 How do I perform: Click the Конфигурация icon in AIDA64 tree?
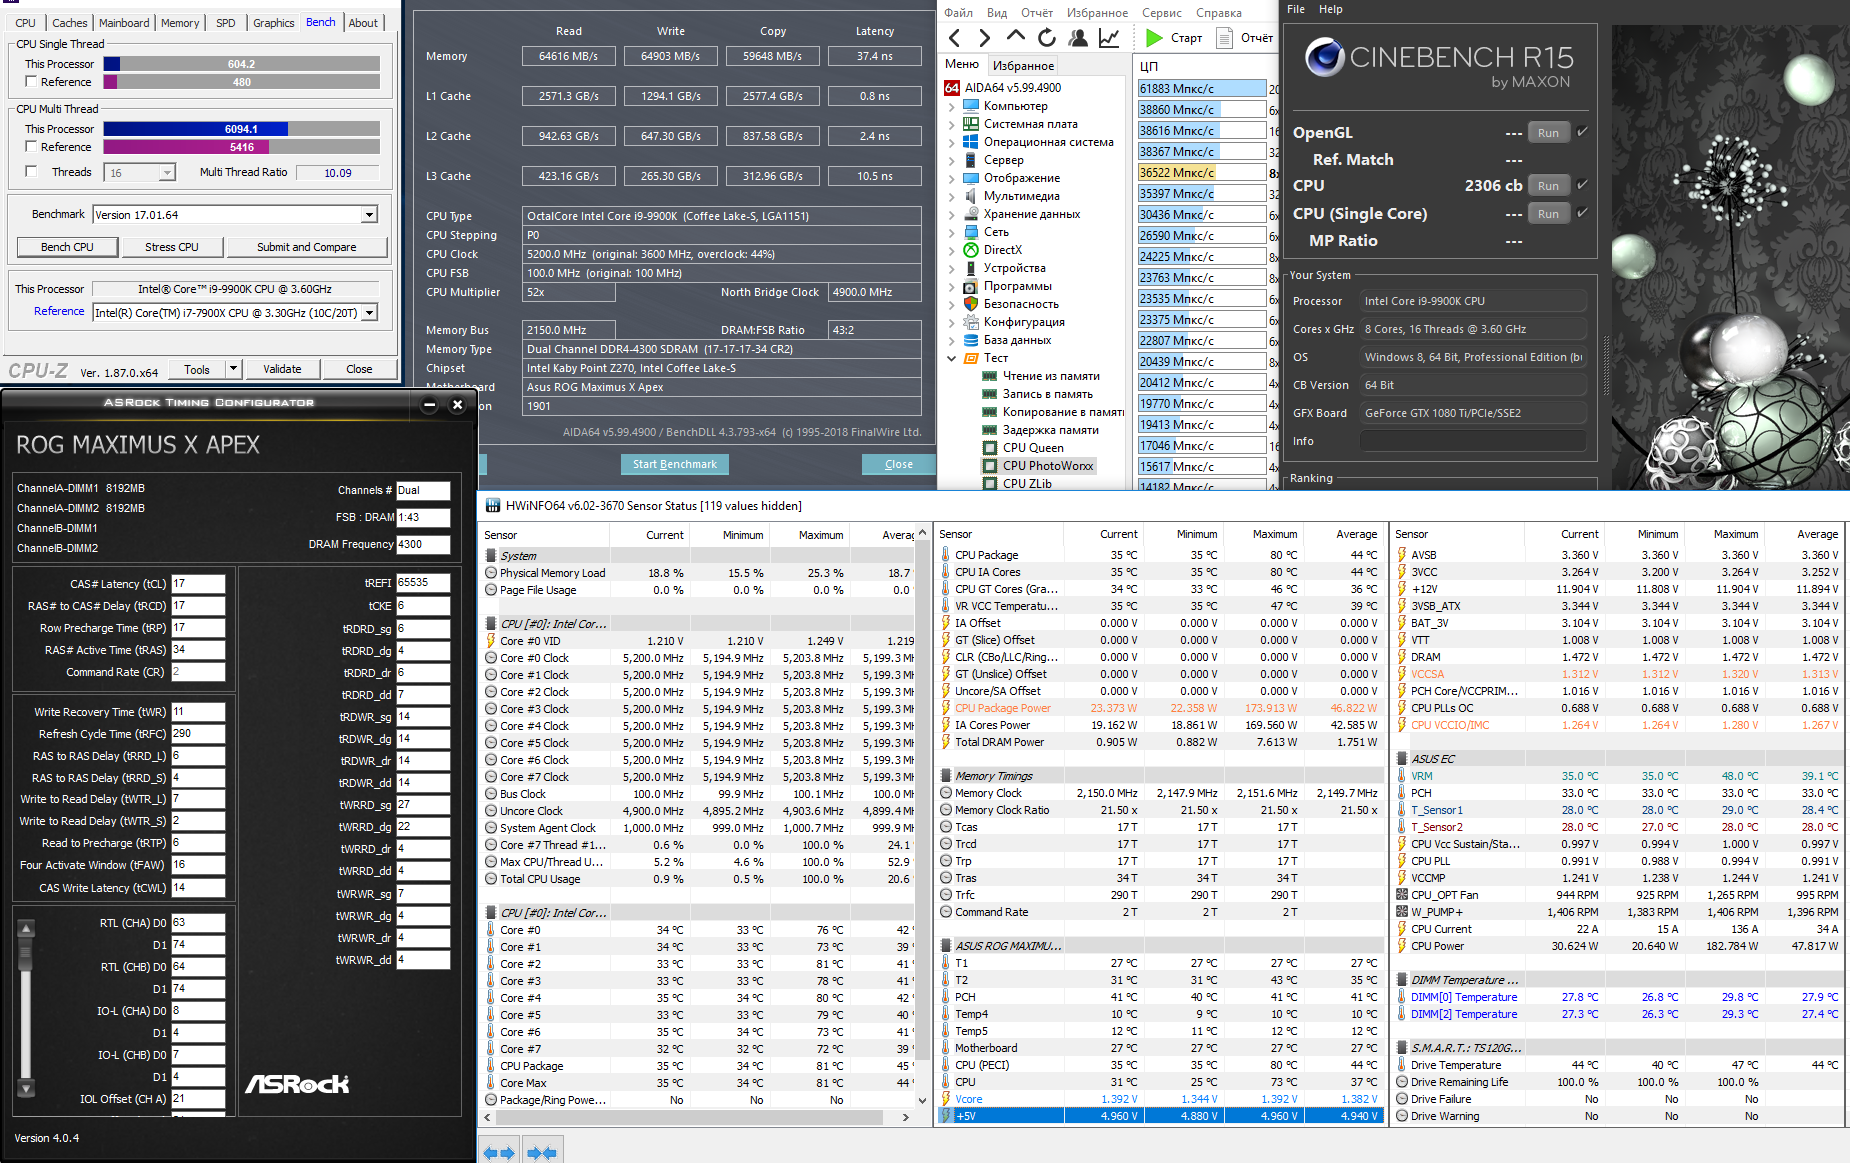click(x=970, y=322)
